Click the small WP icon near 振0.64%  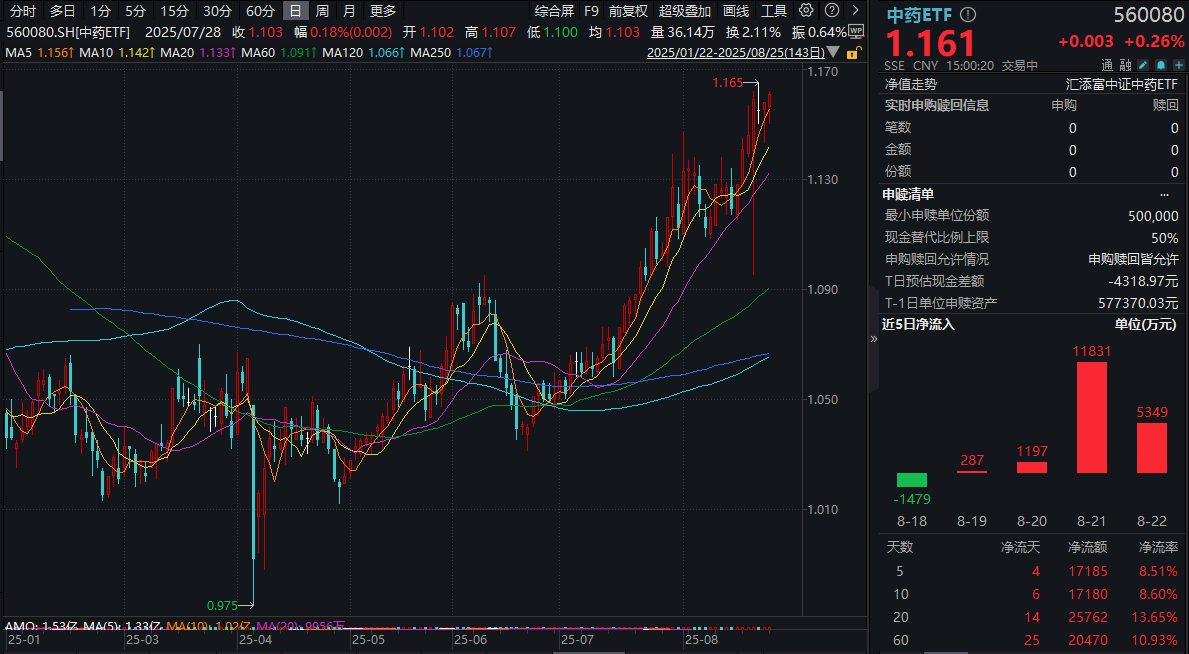[856, 31]
